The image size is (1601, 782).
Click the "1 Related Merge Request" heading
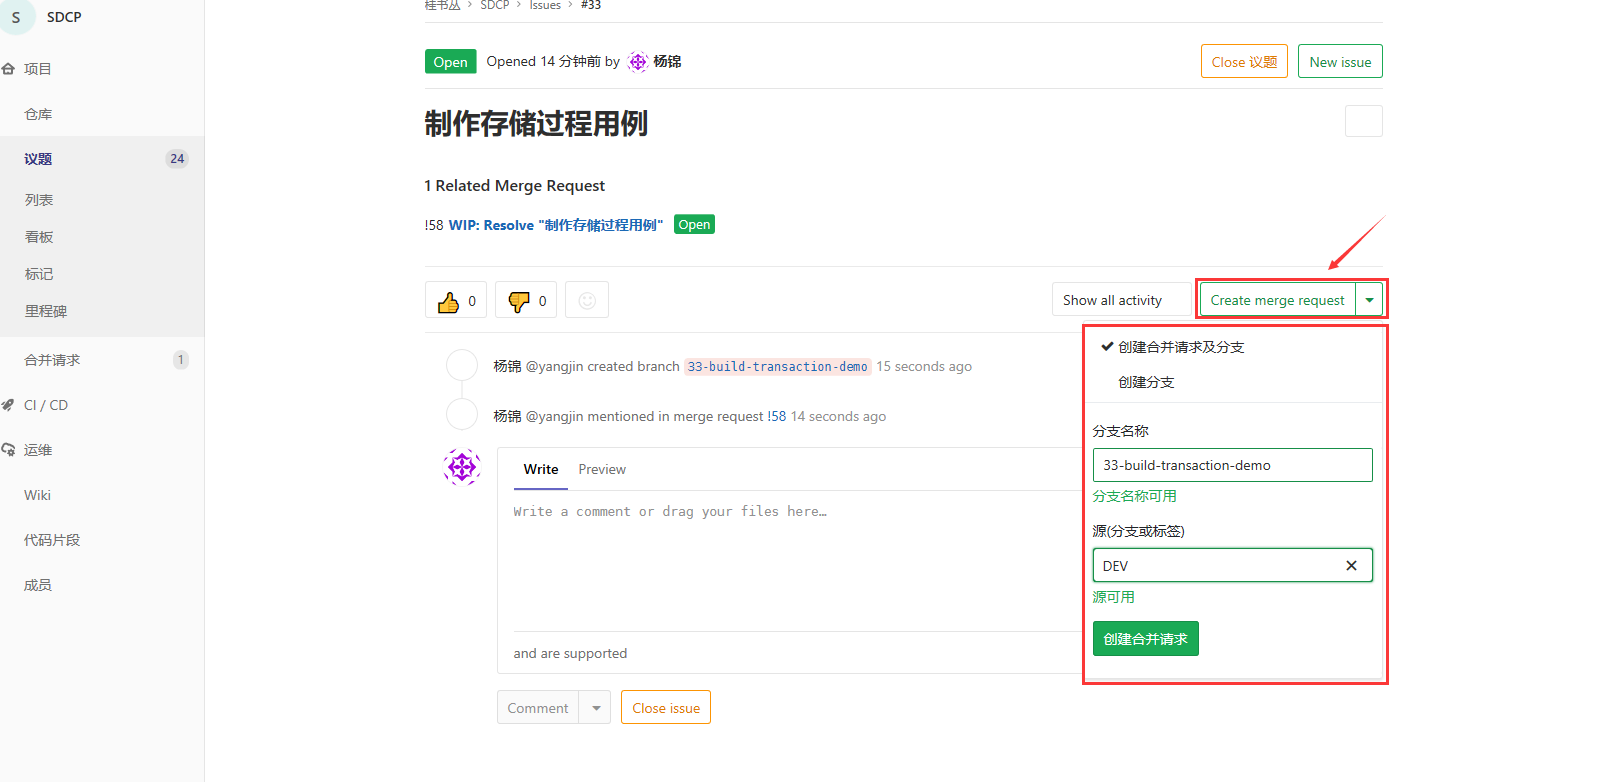pyautogui.click(x=514, y=186)
